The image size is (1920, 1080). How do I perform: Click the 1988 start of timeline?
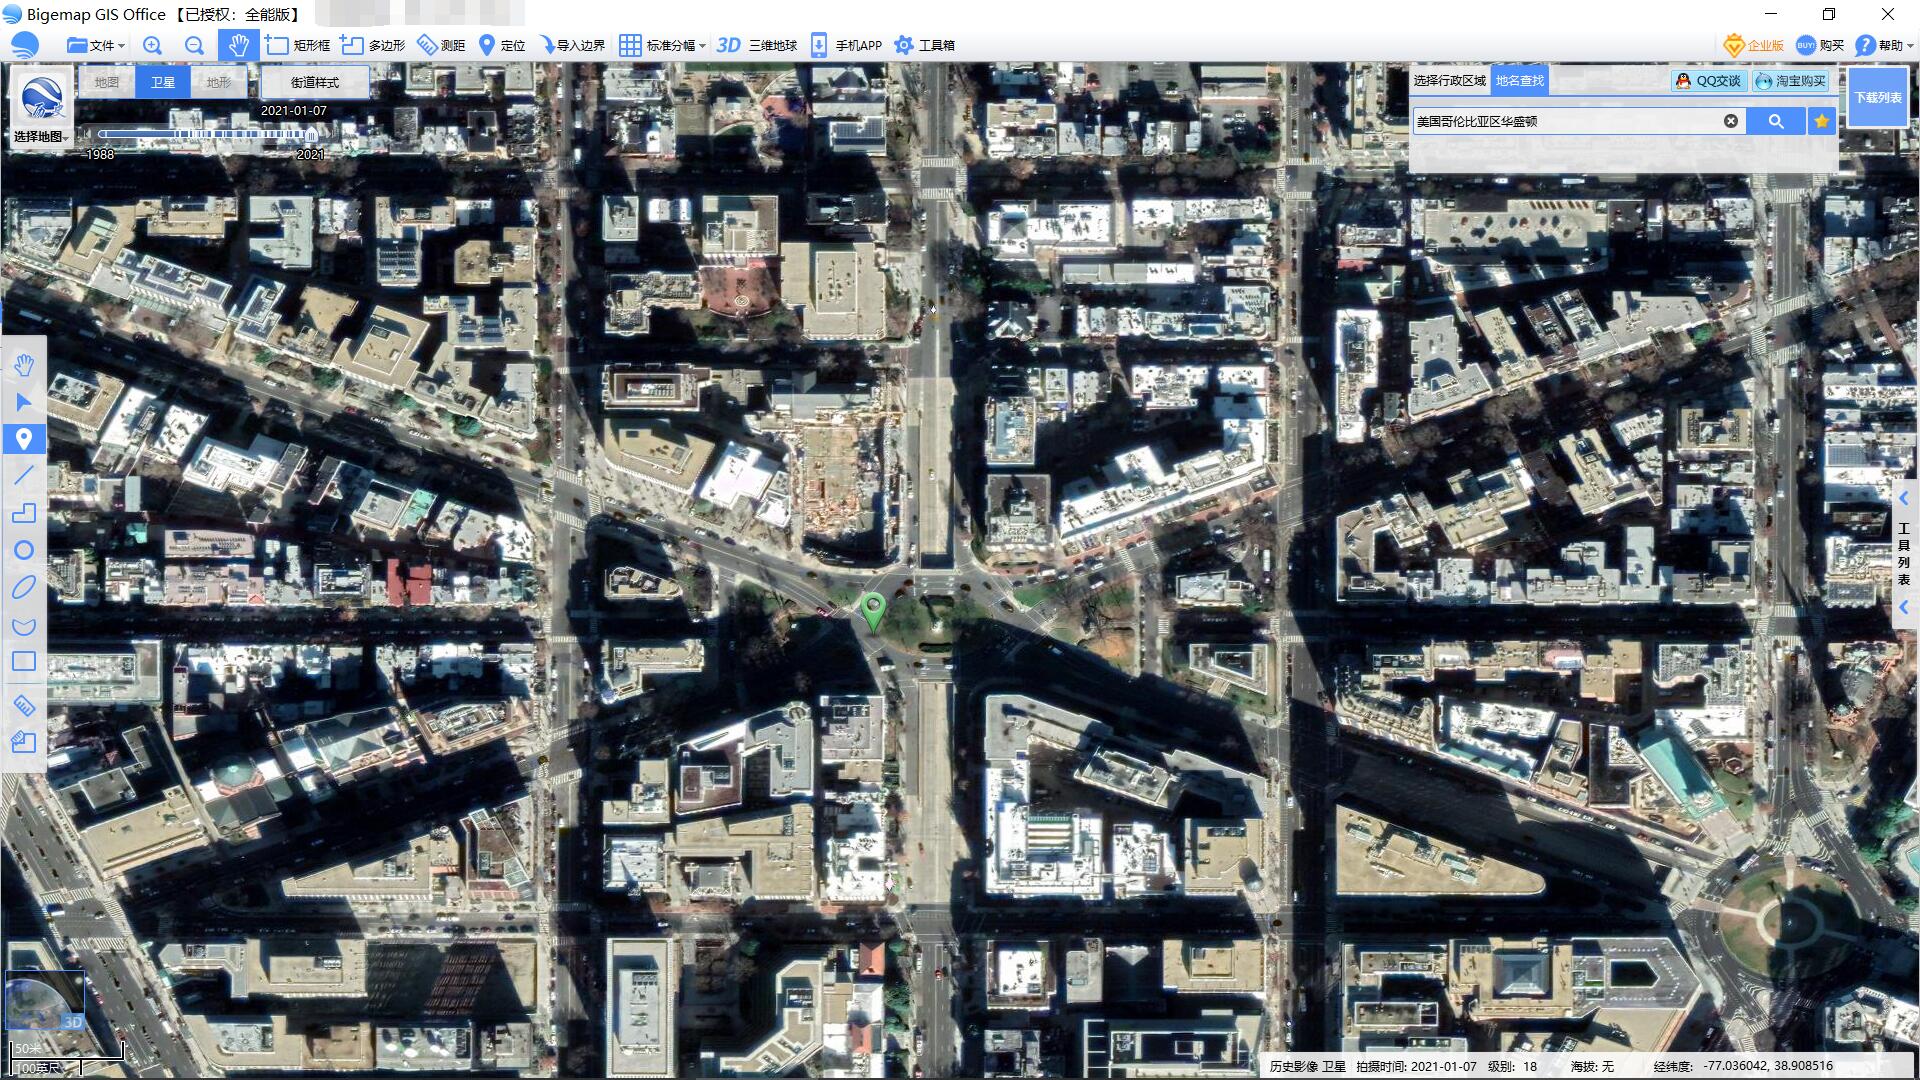pos(100,155)
